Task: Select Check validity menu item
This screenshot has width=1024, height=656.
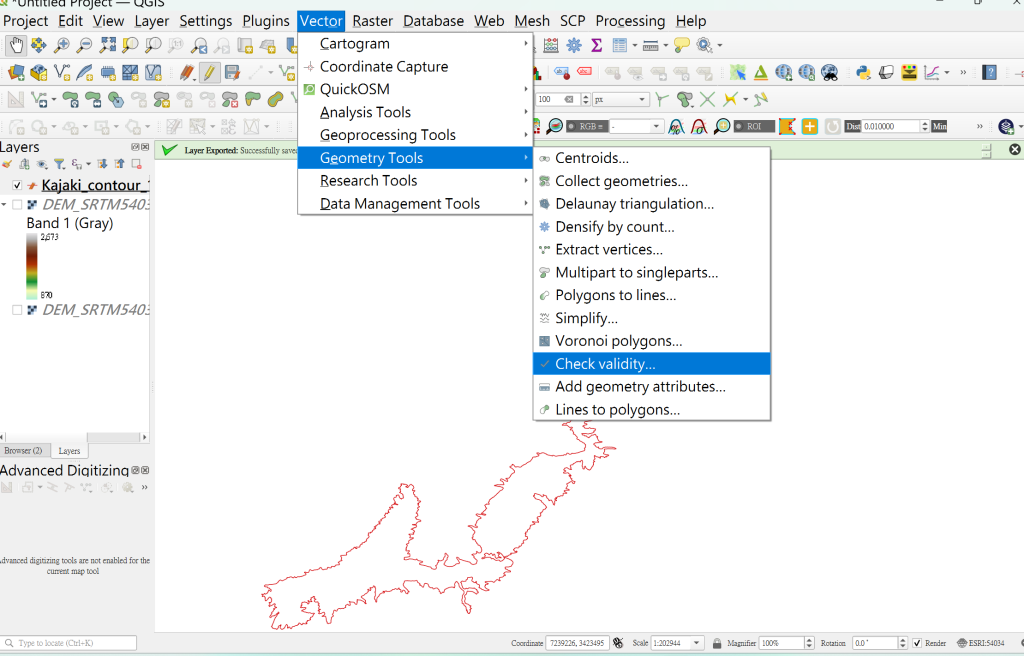Action: (x=652, y=364)
